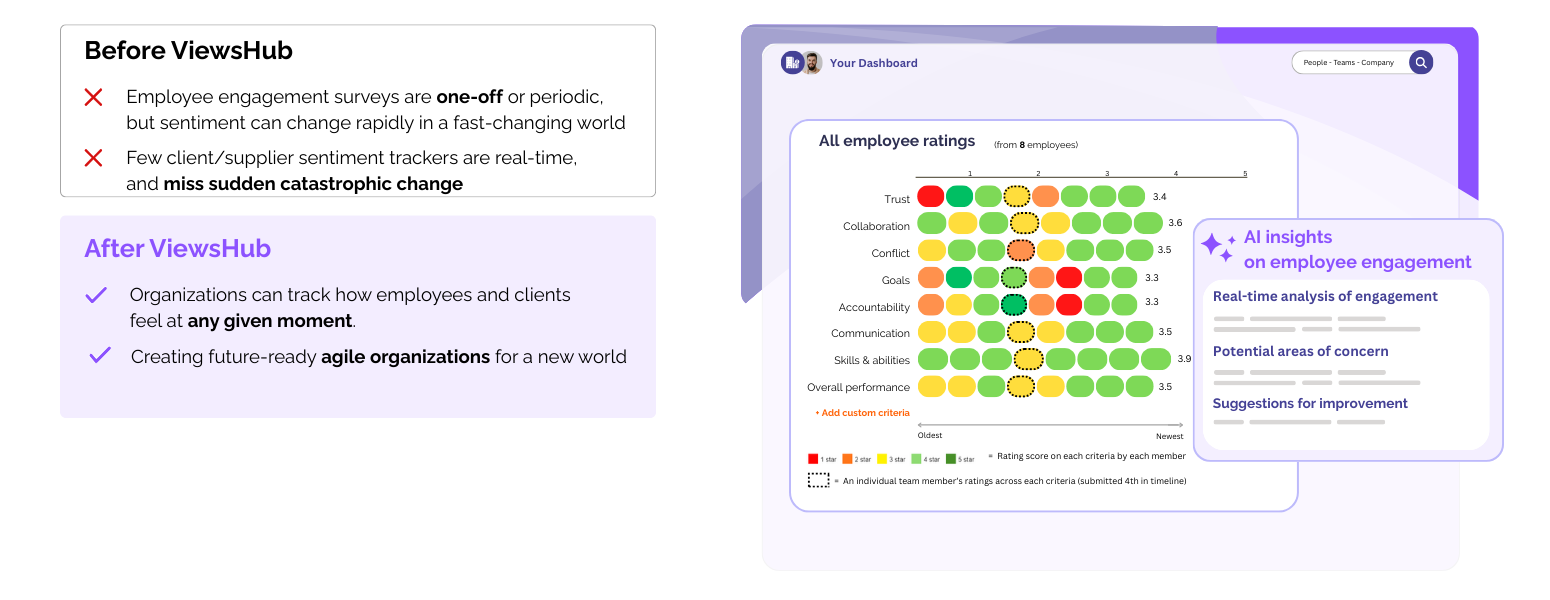Image resolution: width=1550 pixels, height=600 pixels.
Task: Click the Your Dashboard title
Action: (873, 63)
